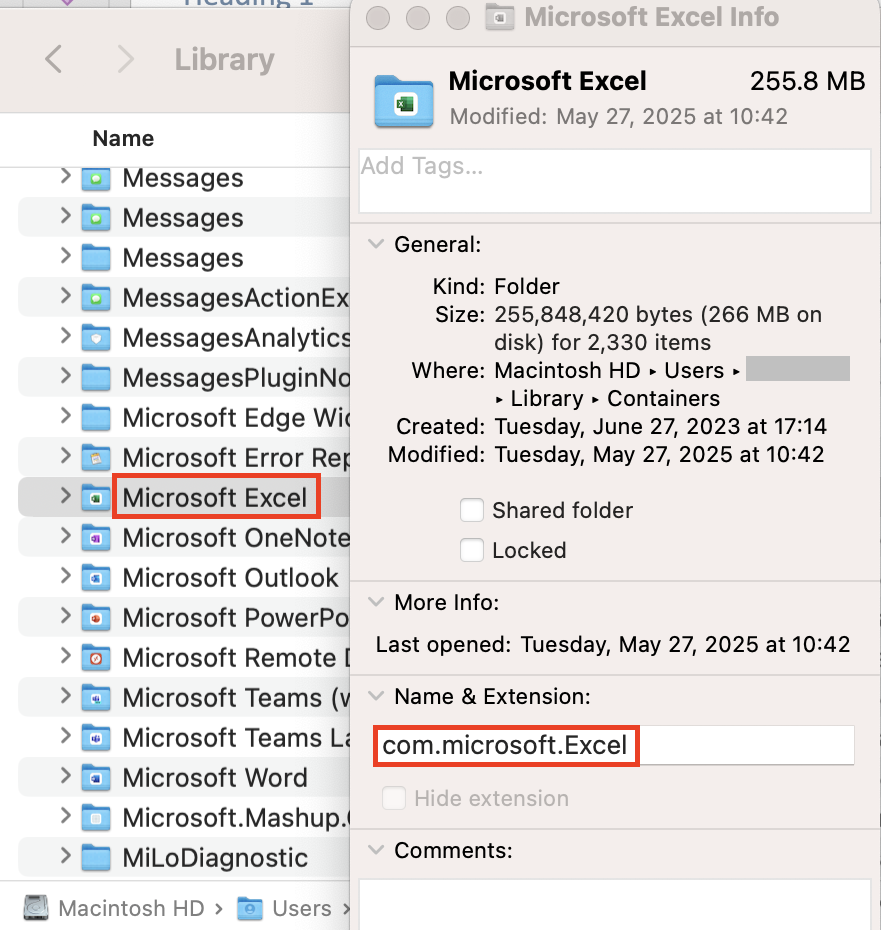Click the MessagesPluginNo folder icon
The image size is (881, 930).
(96, 378)
